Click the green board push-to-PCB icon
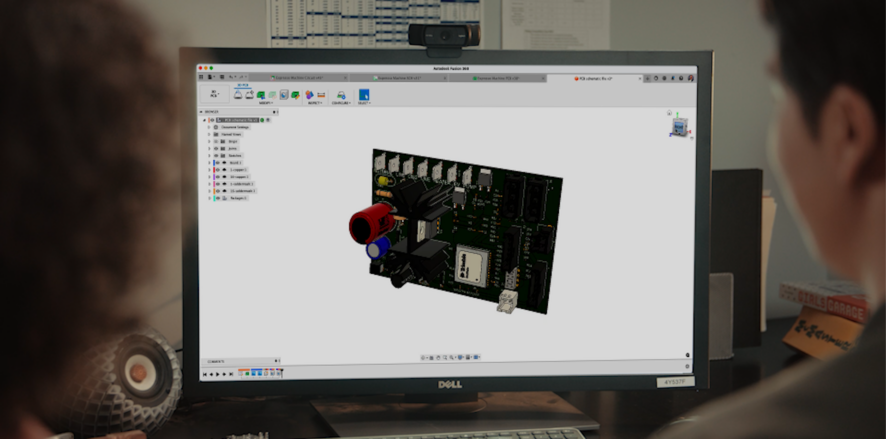The height and width of the screenshot is (439, 886). 260,95
